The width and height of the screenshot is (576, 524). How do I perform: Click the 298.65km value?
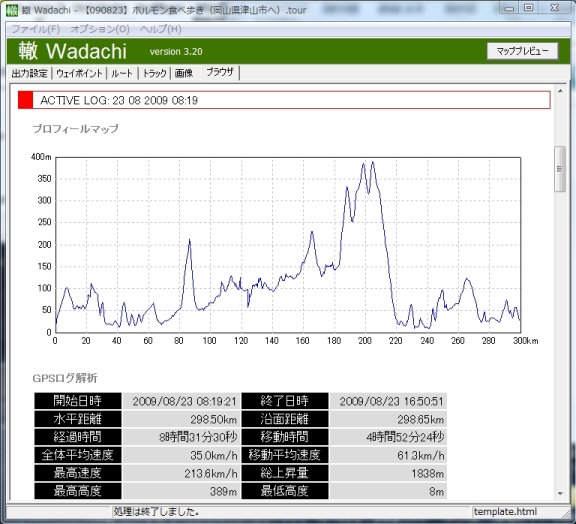[x=421, y=419]
